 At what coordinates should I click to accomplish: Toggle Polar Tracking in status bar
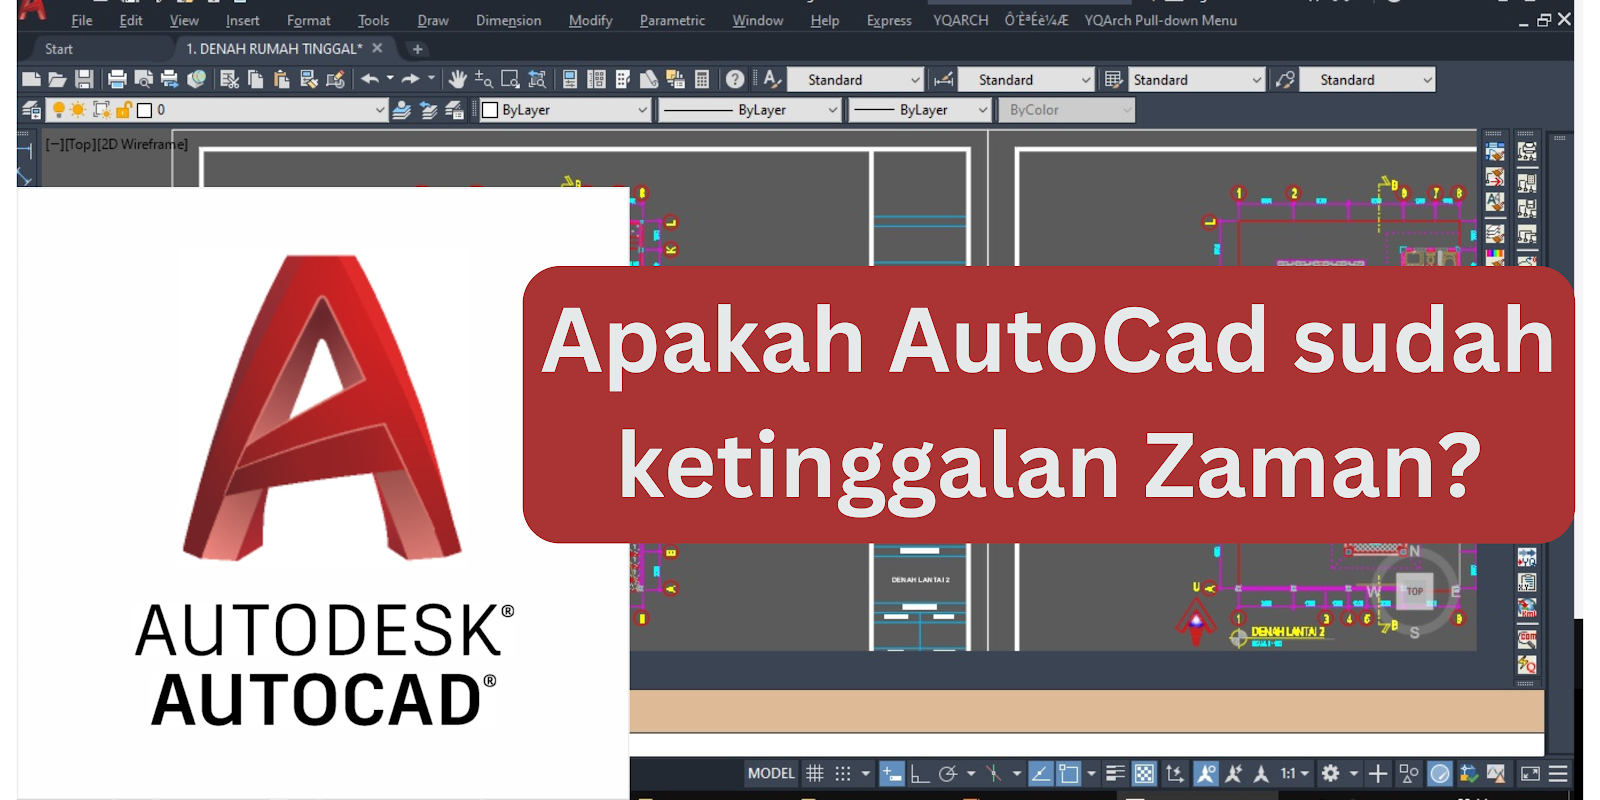pos(948,773)
